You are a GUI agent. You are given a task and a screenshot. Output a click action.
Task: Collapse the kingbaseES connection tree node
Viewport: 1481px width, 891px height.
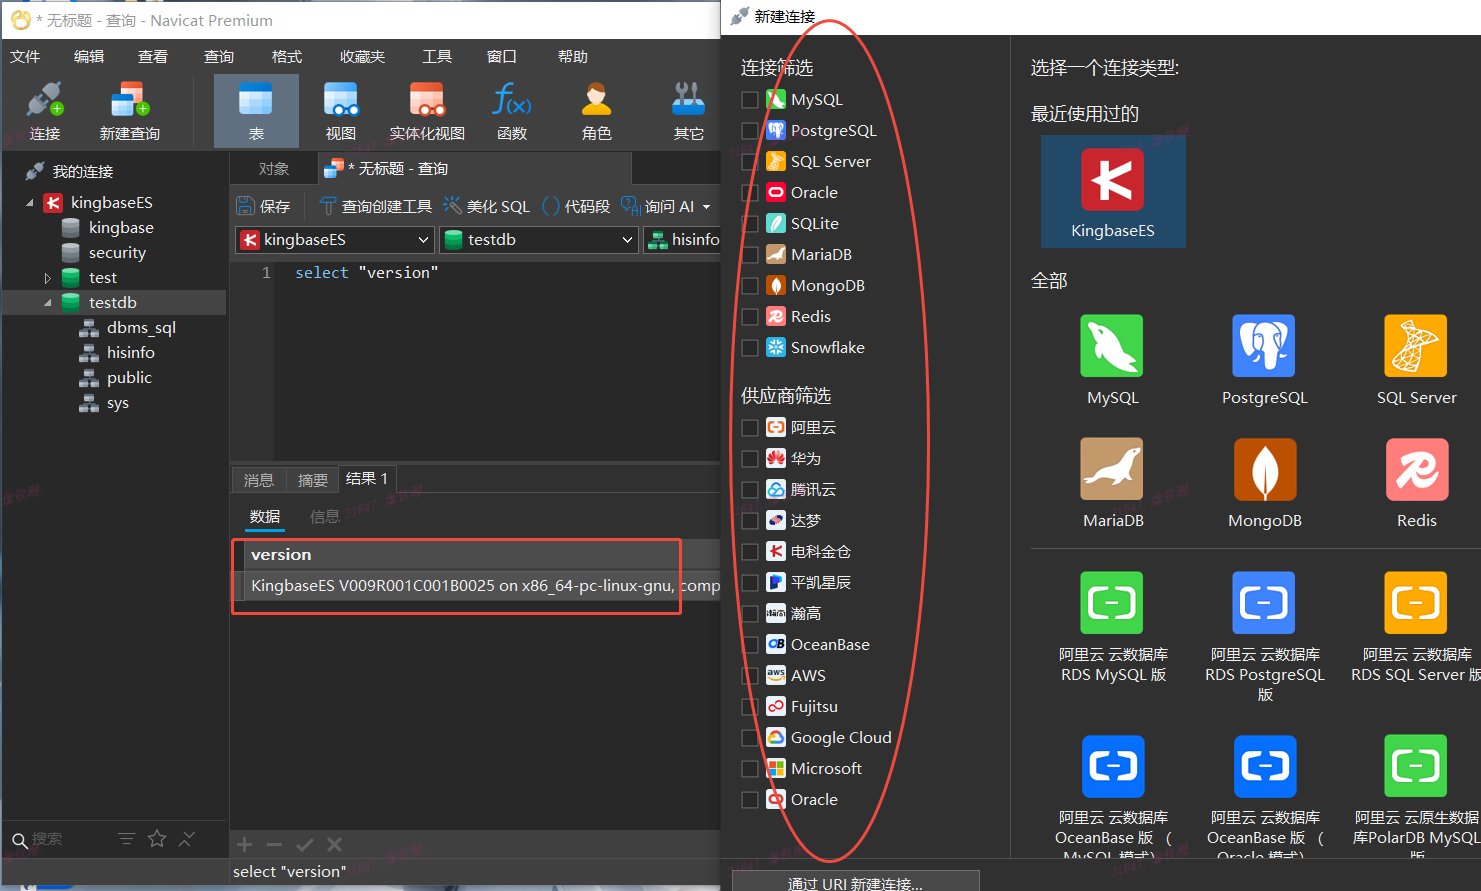point(30,203)
